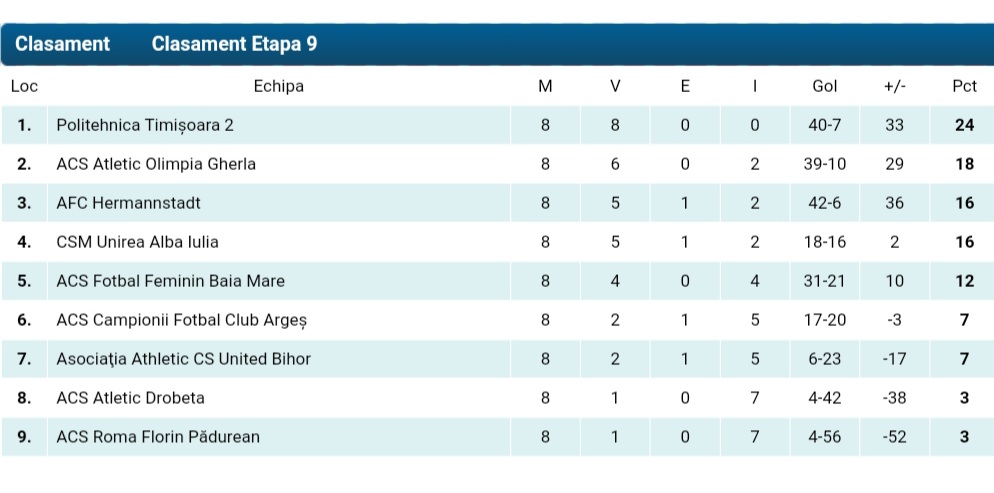Click the V wins column header
The image size is (994, 493).
pyautogui.click(x=615, y=86)
